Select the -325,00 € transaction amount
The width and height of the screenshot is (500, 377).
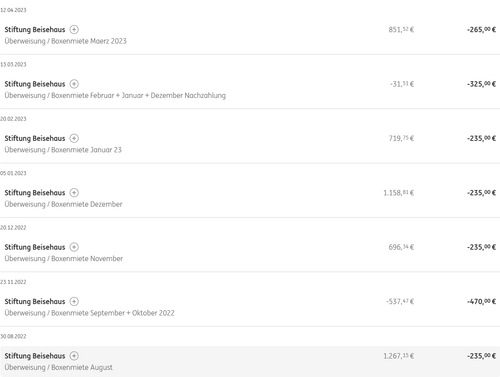(x=481, y=84)
